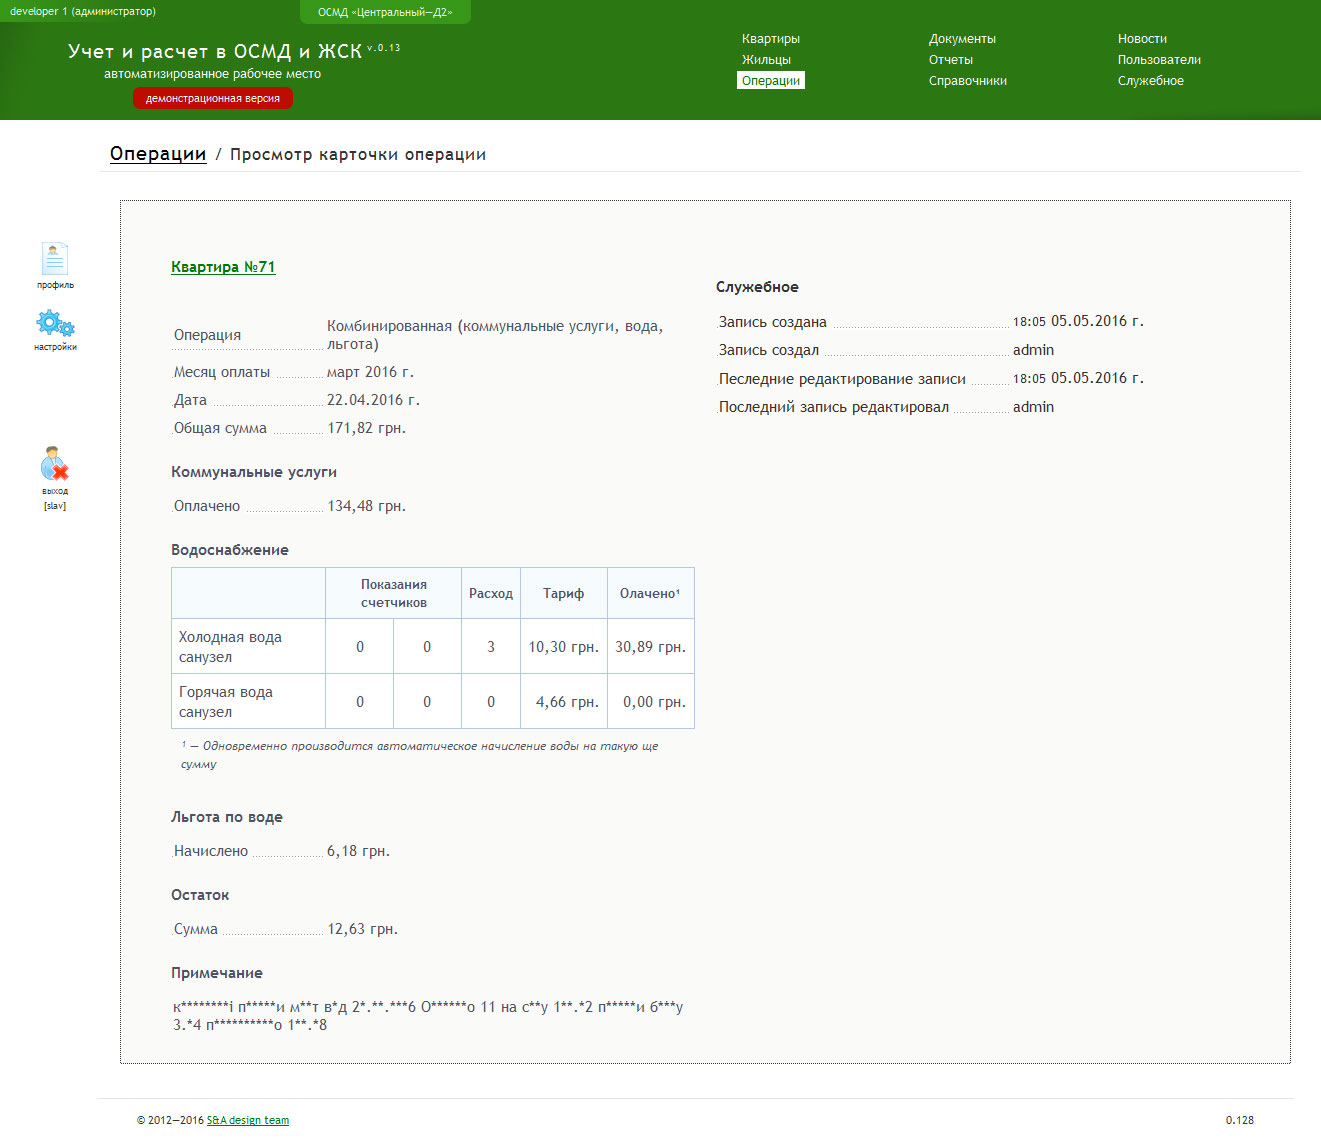Click the total sum 171,82 грн.

point(366,428)
